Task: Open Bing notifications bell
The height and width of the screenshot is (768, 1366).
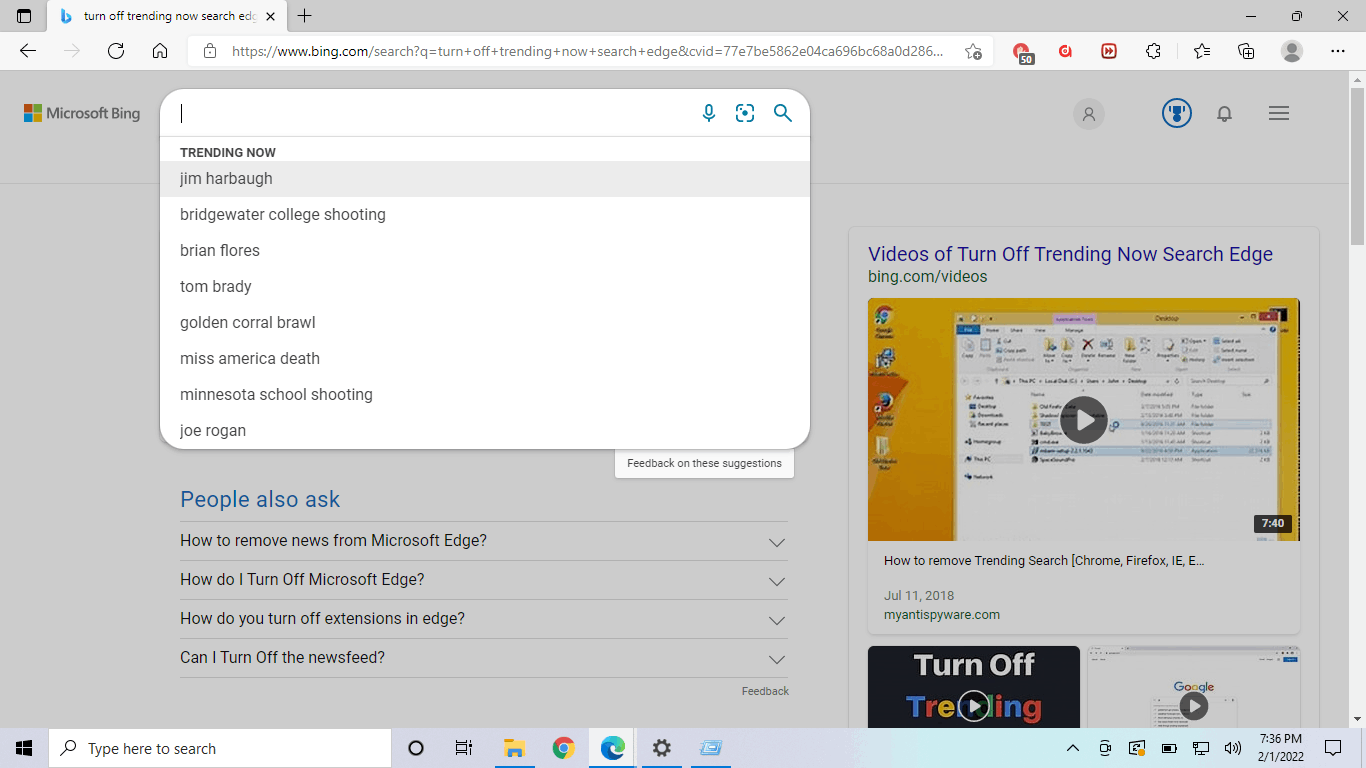Action: 1224,114
